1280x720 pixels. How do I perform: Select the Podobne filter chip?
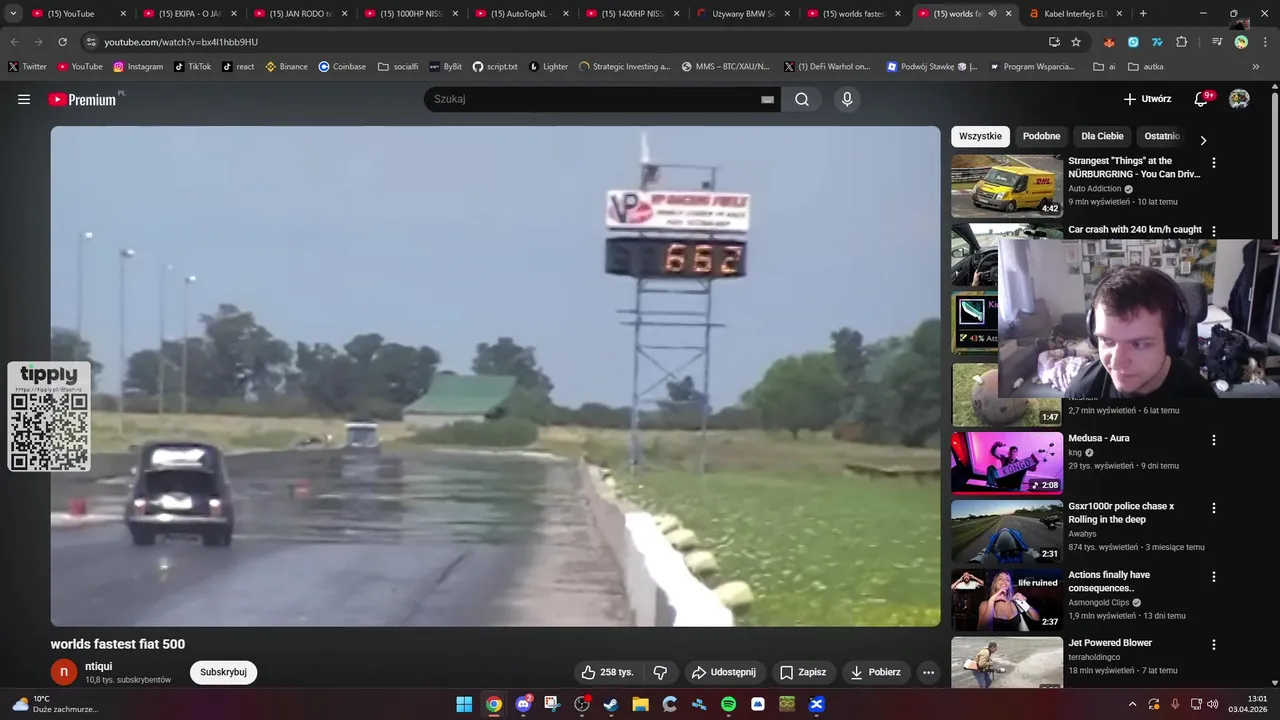(1041, 136)
